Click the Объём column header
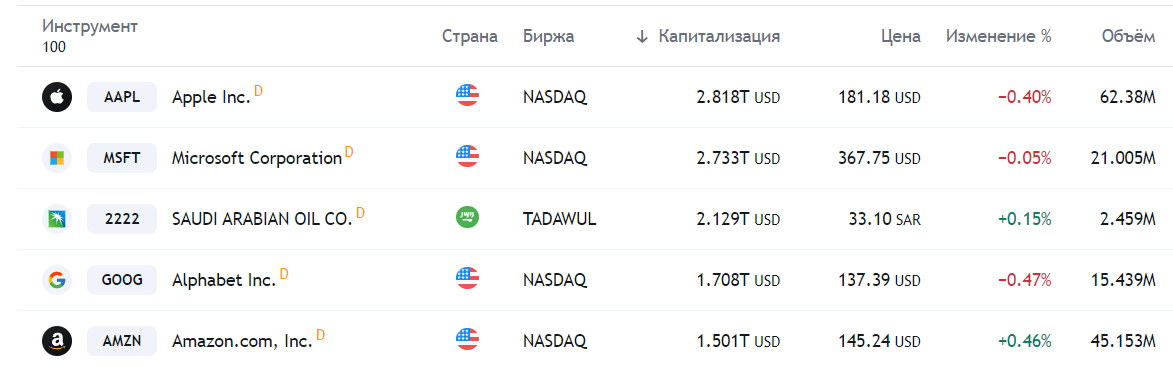 (1128, 37)
